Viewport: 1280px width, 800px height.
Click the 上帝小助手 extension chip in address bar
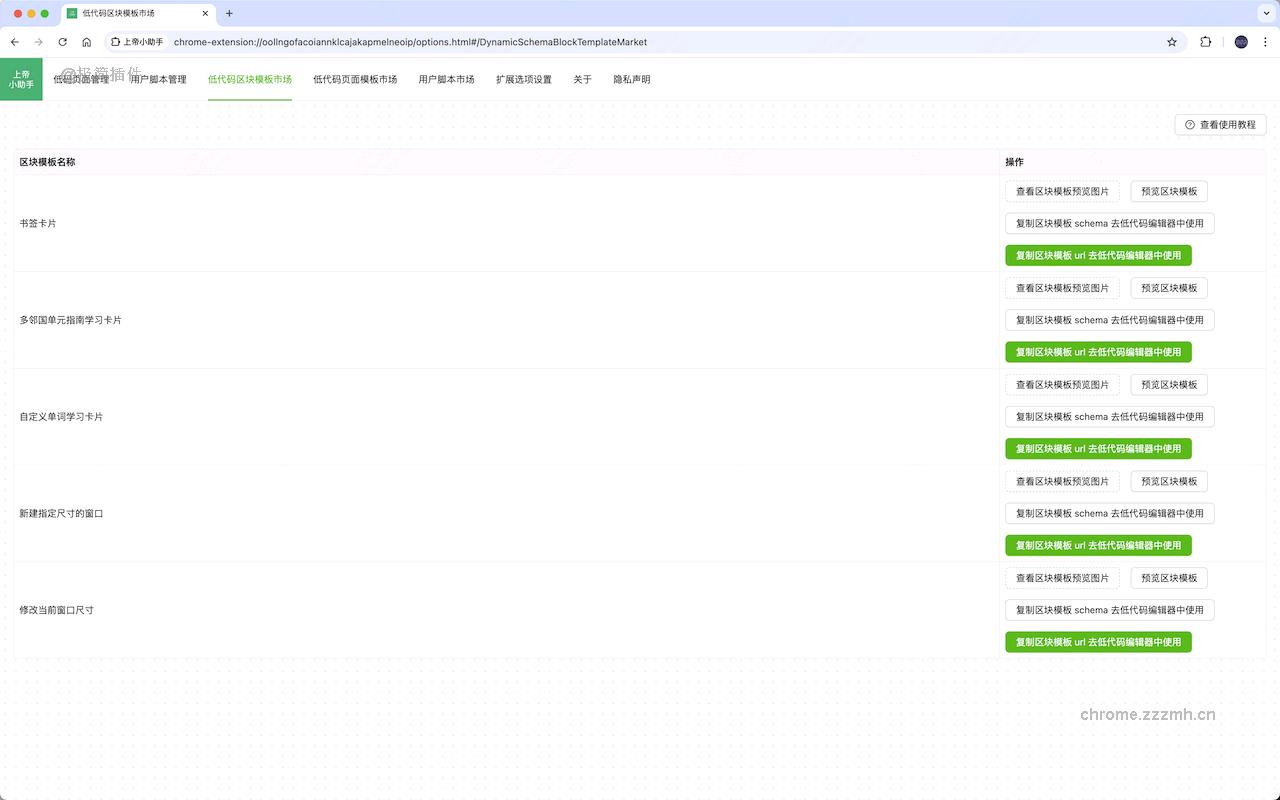tap(137, 42)
